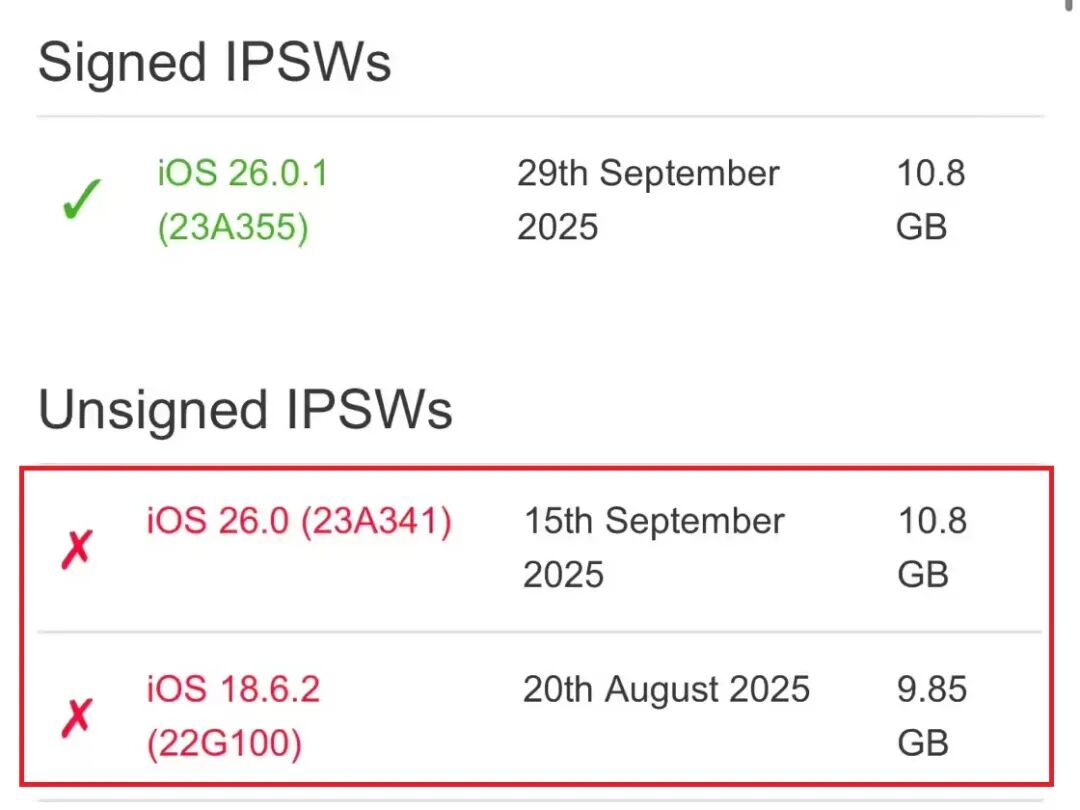This screenshot has width=1080, height=810.
Task: Click the 10.8 size of iOS 26.0.1
Action: click(930, 174)
